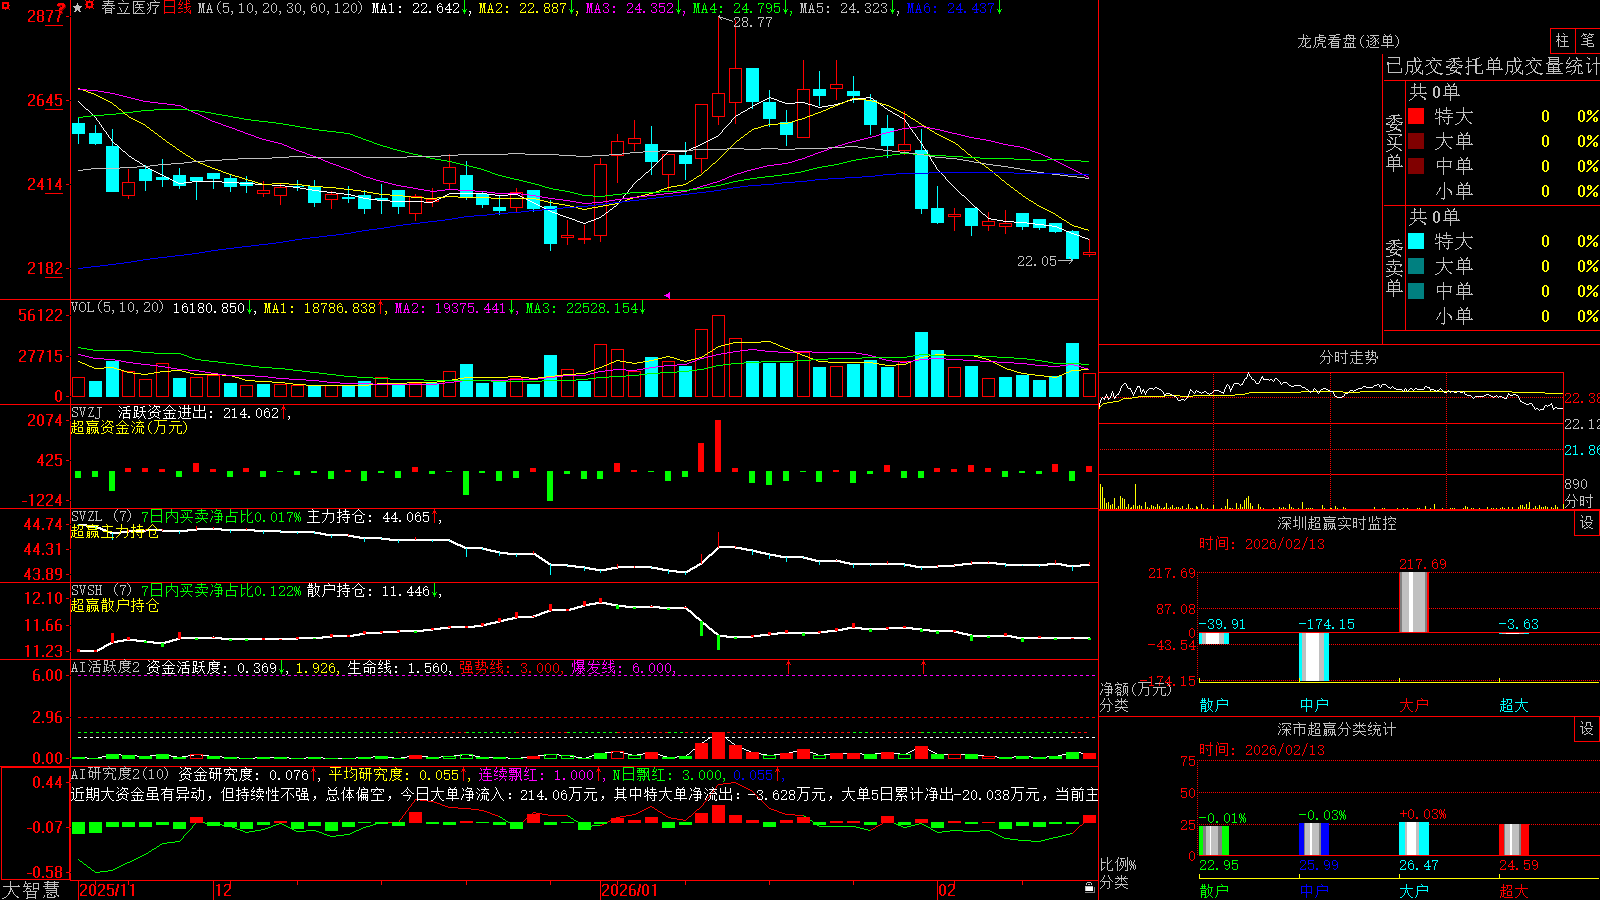Switch order view to 柱 mode
Screen dimensions: 1600x900
pos(1562,40)
